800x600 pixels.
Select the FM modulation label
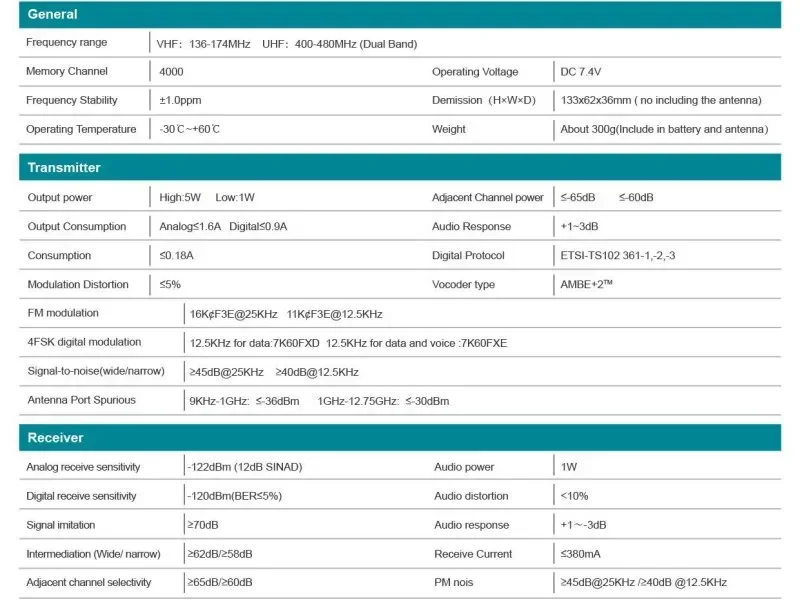63,313
